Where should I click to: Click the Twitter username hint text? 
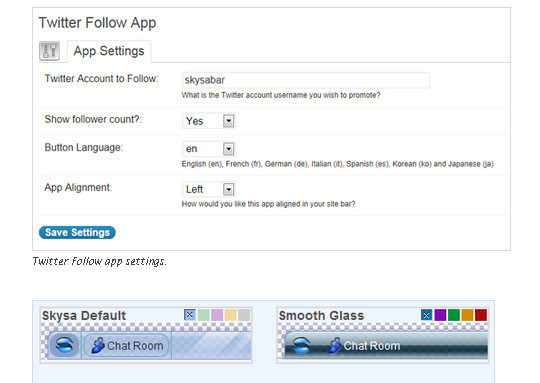(x=281, y=95)
